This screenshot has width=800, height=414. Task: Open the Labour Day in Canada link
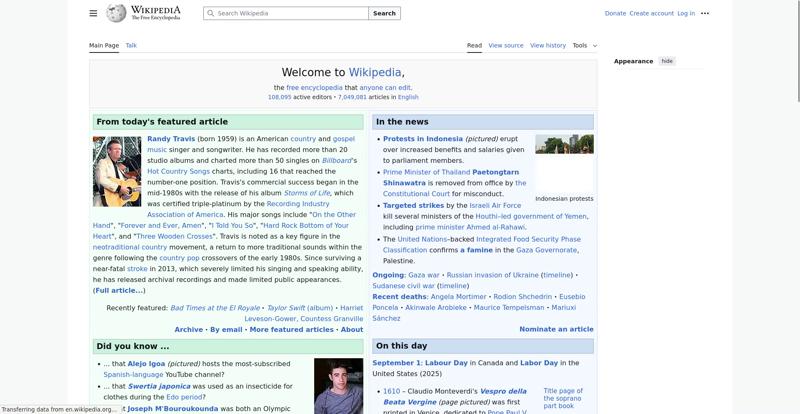click(446, 363)
